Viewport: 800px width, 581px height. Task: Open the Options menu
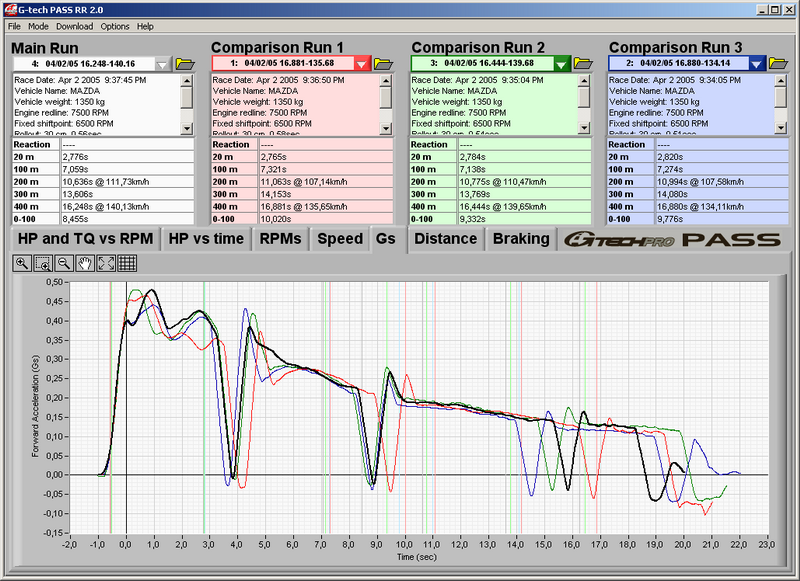point(115,27)
